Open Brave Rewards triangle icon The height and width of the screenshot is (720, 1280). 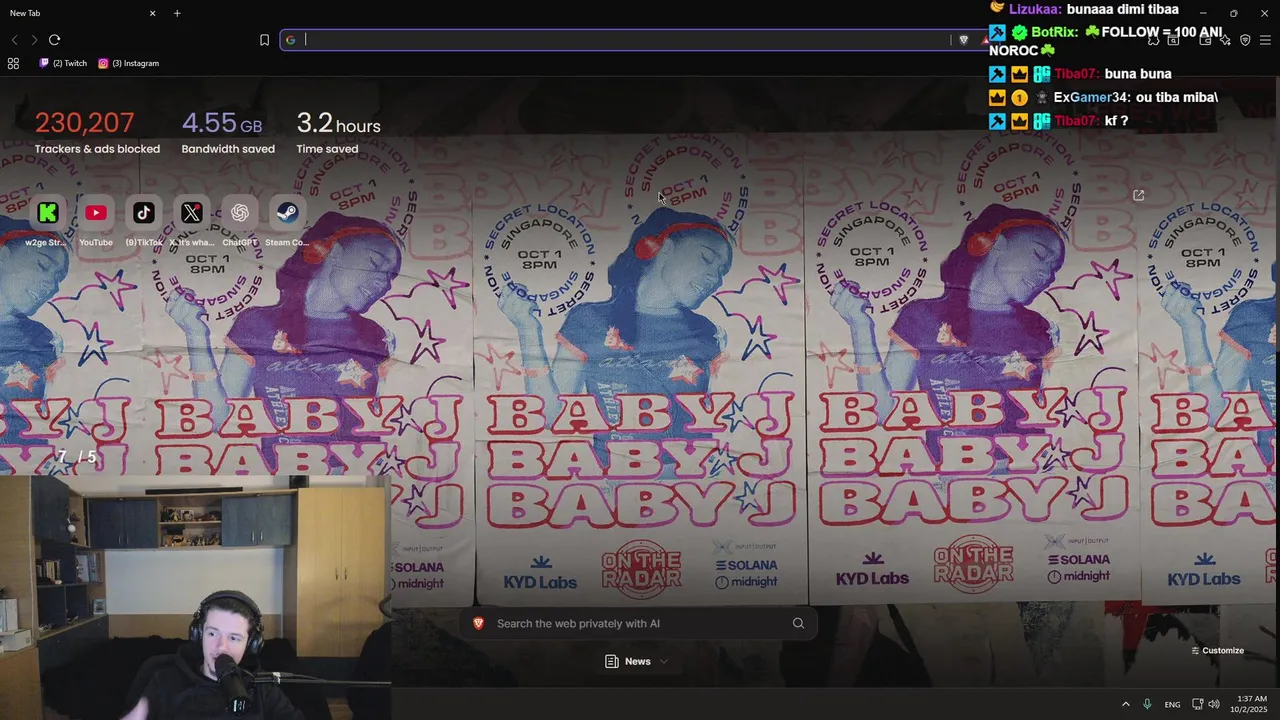[x=984, y=40]
